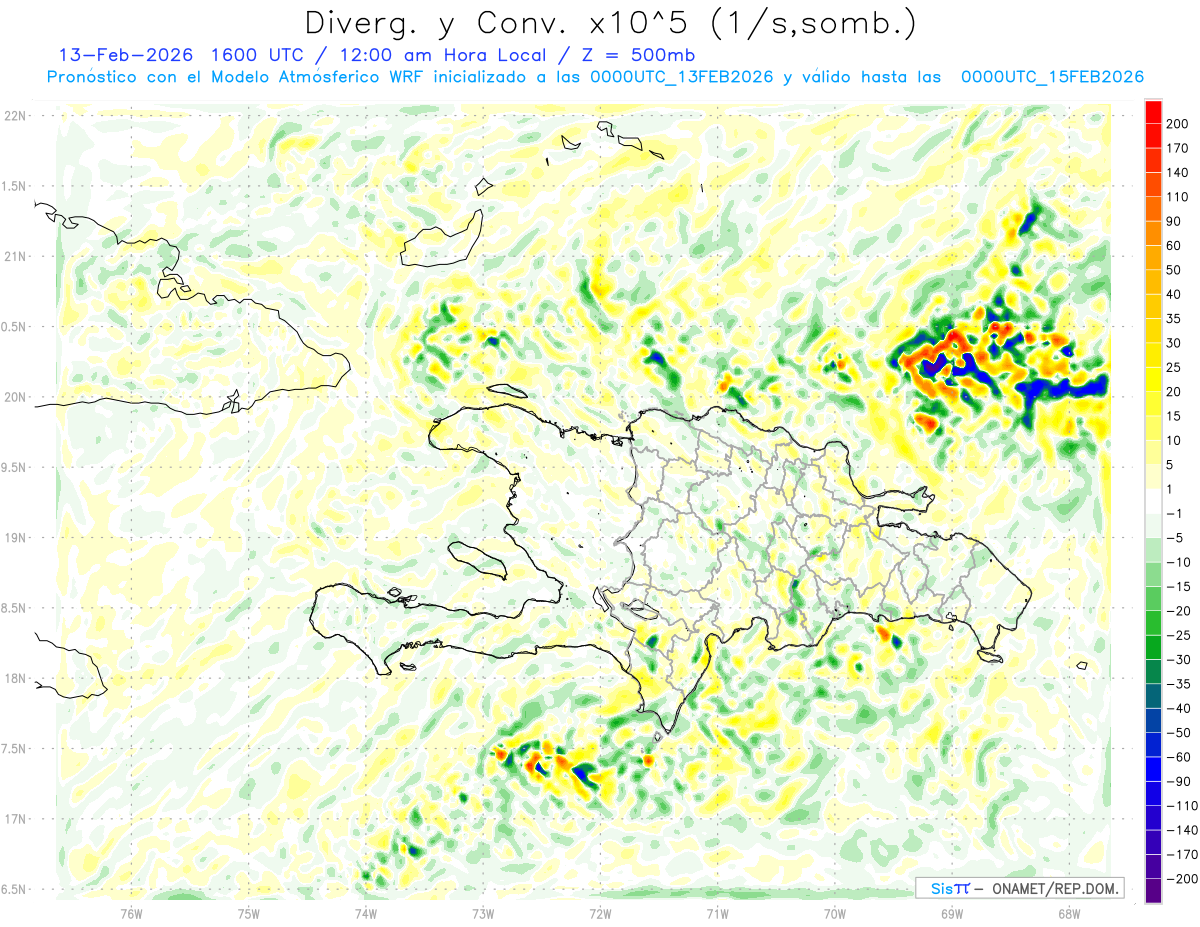Click the '17N' latitude label
This screenshot has width=1200, height=927.
(x=15, y=819)
